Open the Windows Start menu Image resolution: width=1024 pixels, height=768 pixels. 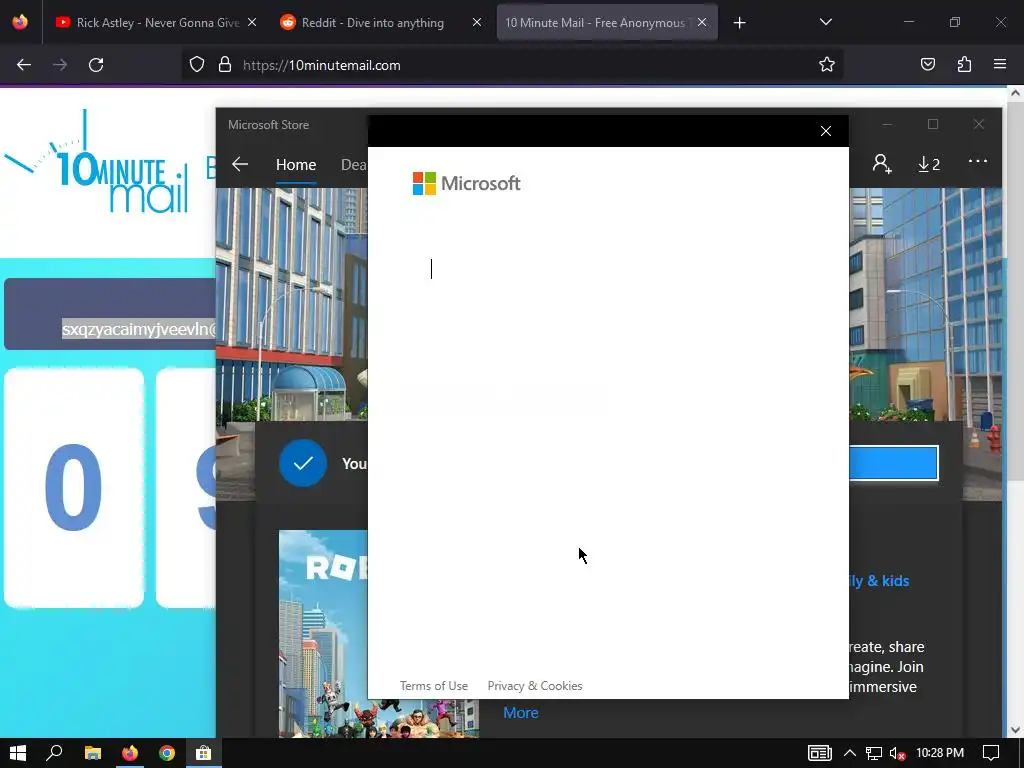tap(18, 753)
